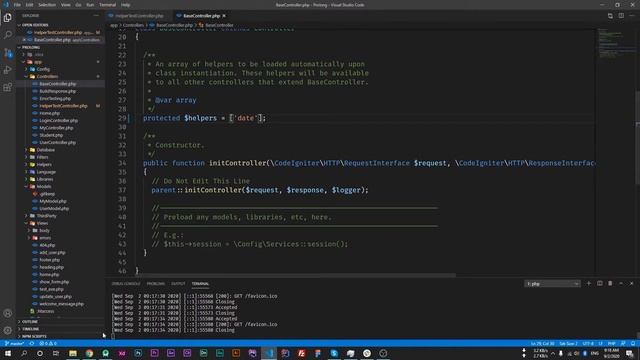The image size is (640, 360).
Task: Split the editor to the right
Action: [621, 16]
